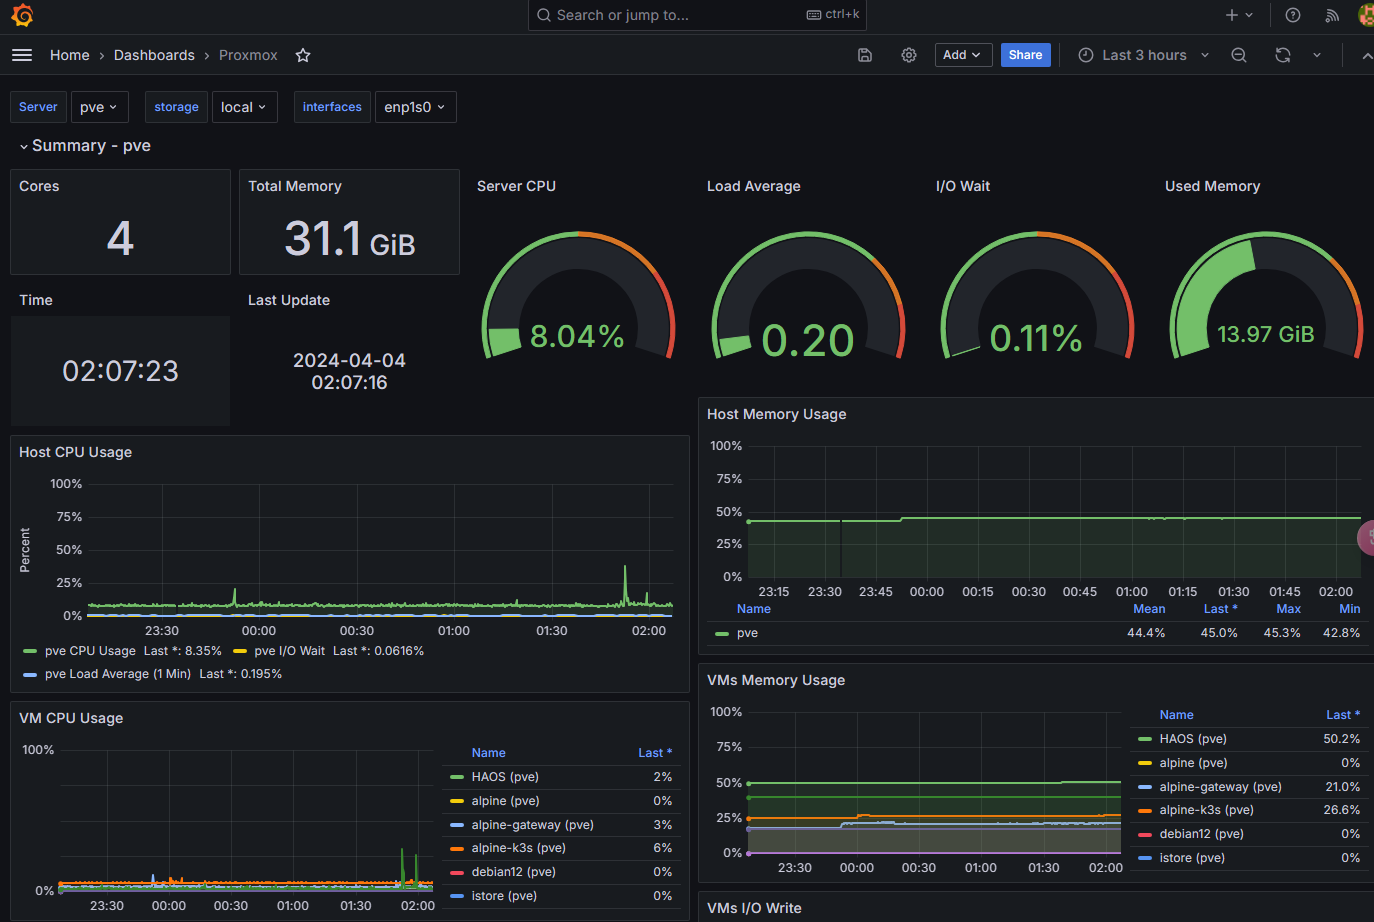Open the Add dropdown menu
Screen dimensions: 1374x922
click(x=963, y=55)
